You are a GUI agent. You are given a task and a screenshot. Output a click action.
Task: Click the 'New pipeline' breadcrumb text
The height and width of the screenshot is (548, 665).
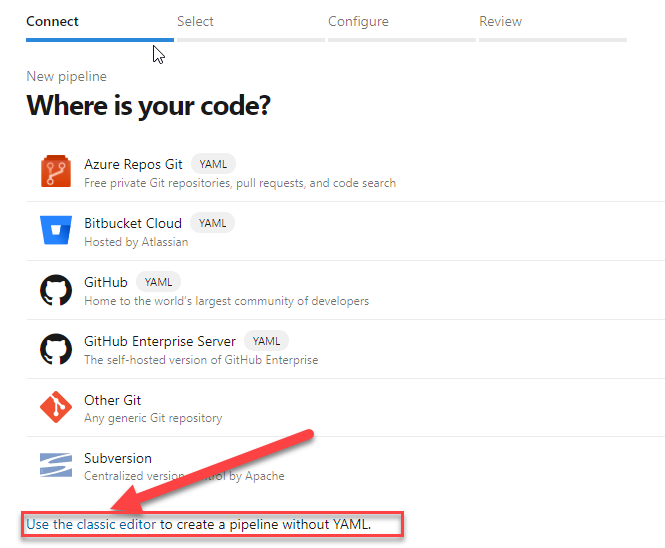67,76
